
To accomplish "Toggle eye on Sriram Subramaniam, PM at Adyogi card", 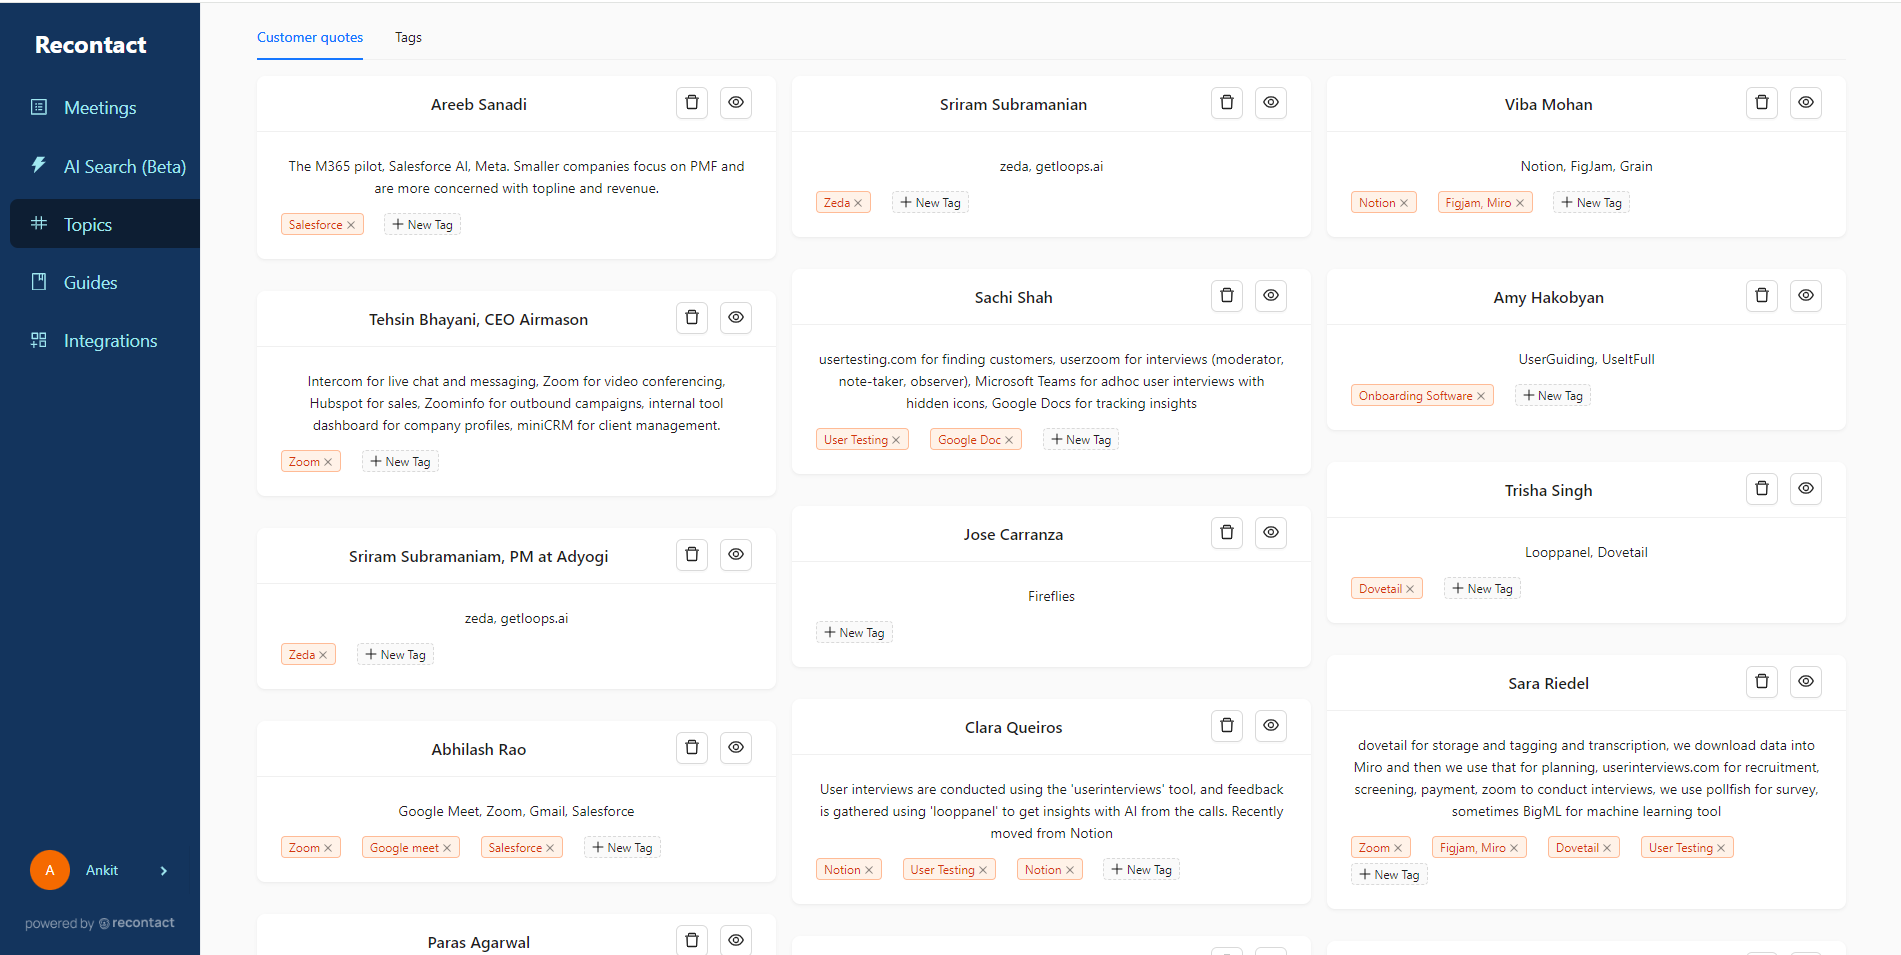I will [736, 555].
